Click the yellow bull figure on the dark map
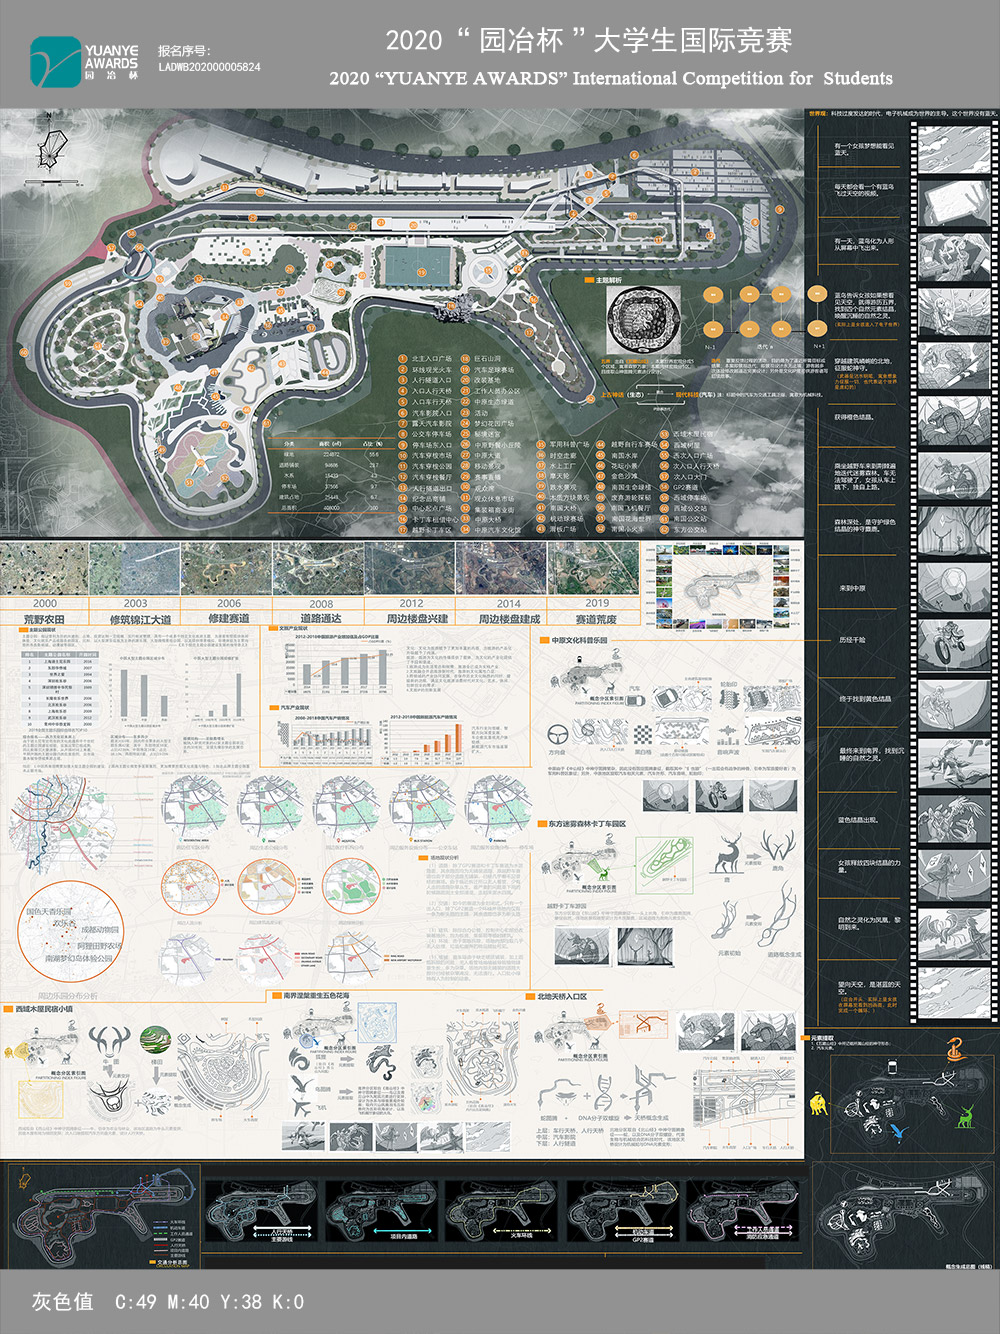The width and height of the screenshot is (1000, 1334). click(x=820, y=1103)
